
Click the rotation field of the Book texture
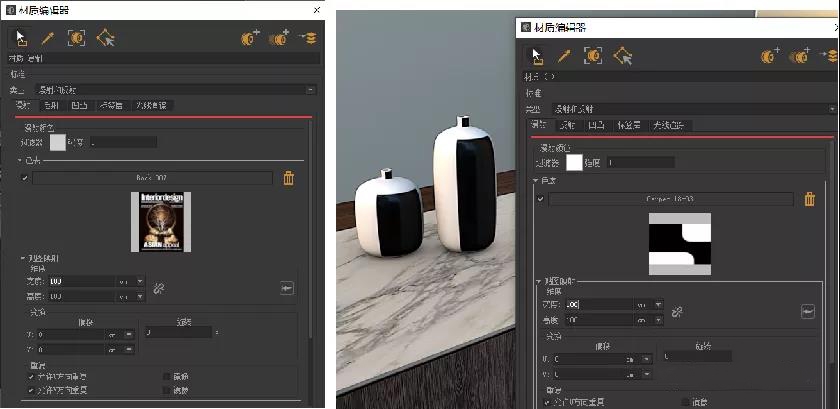point(178,333)
